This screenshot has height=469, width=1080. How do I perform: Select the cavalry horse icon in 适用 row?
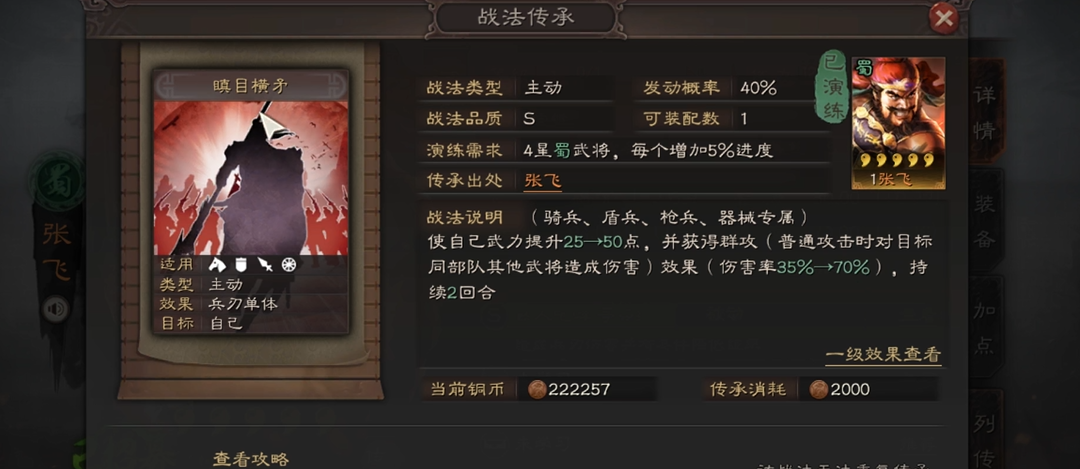tap(217, 264)
